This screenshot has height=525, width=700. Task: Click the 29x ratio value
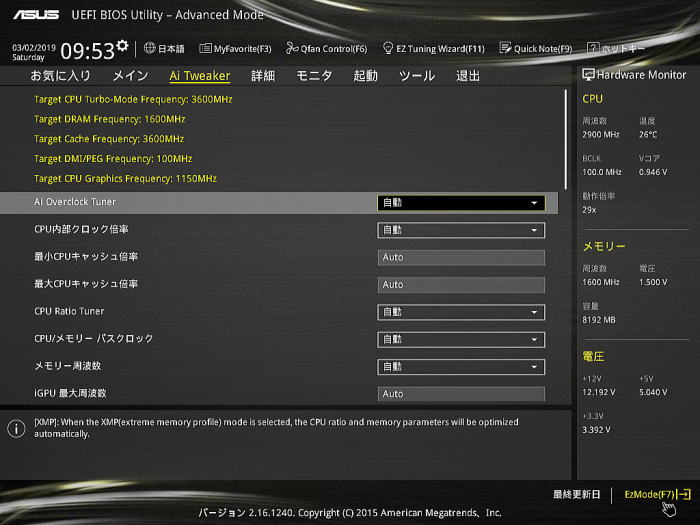click(589, 209)
